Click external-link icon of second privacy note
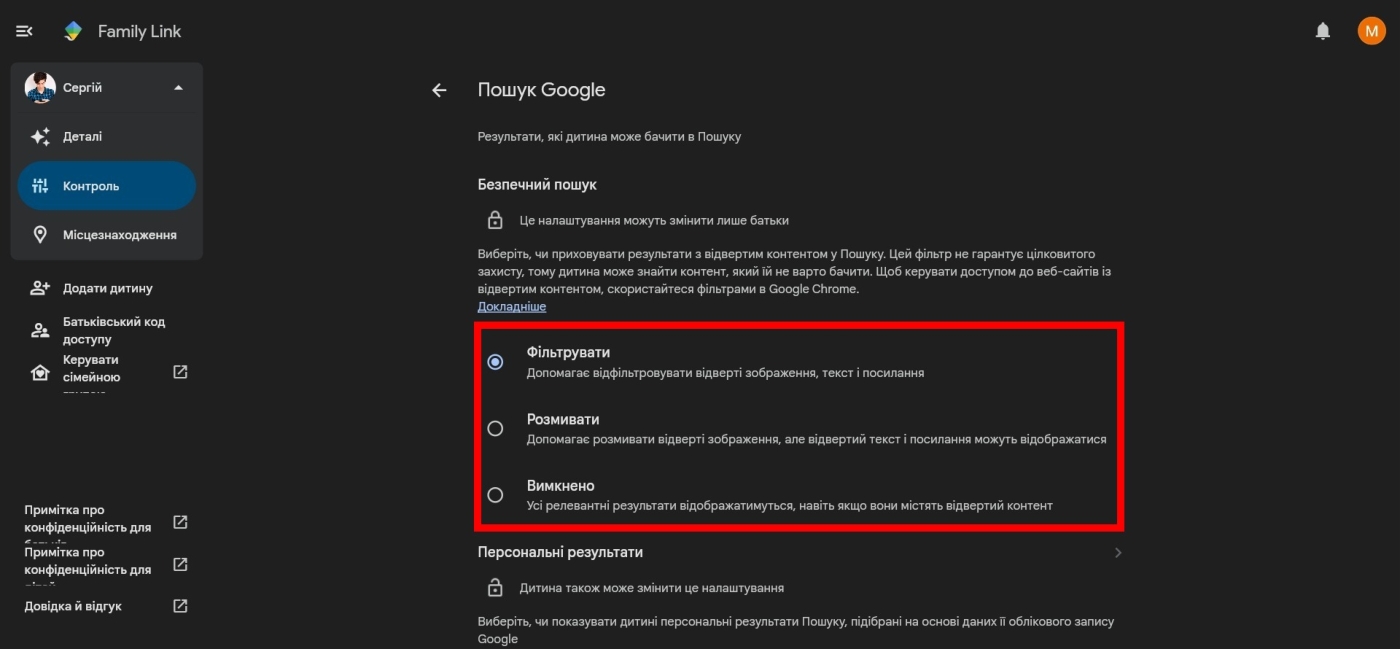 pos(180,564)
